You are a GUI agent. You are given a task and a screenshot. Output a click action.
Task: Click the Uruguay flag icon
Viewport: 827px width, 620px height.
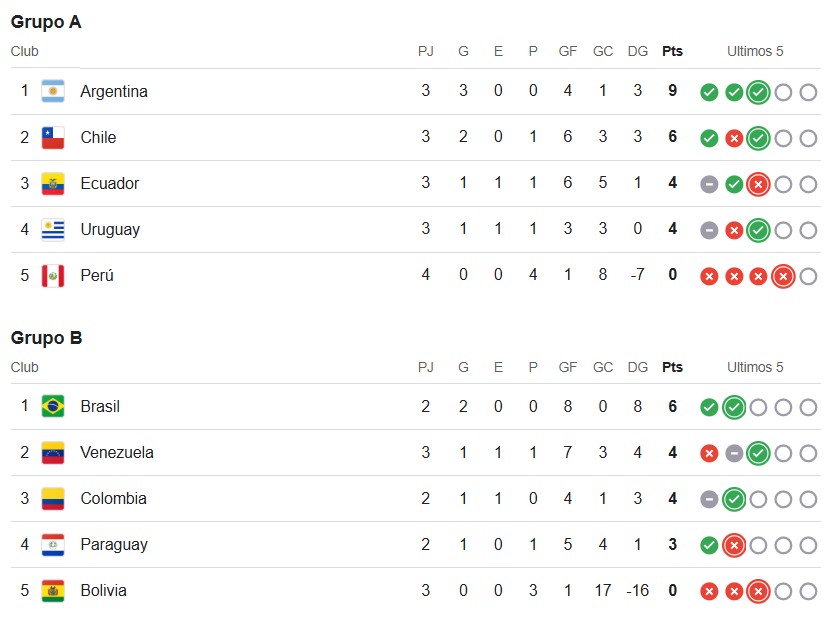[53, 229]
